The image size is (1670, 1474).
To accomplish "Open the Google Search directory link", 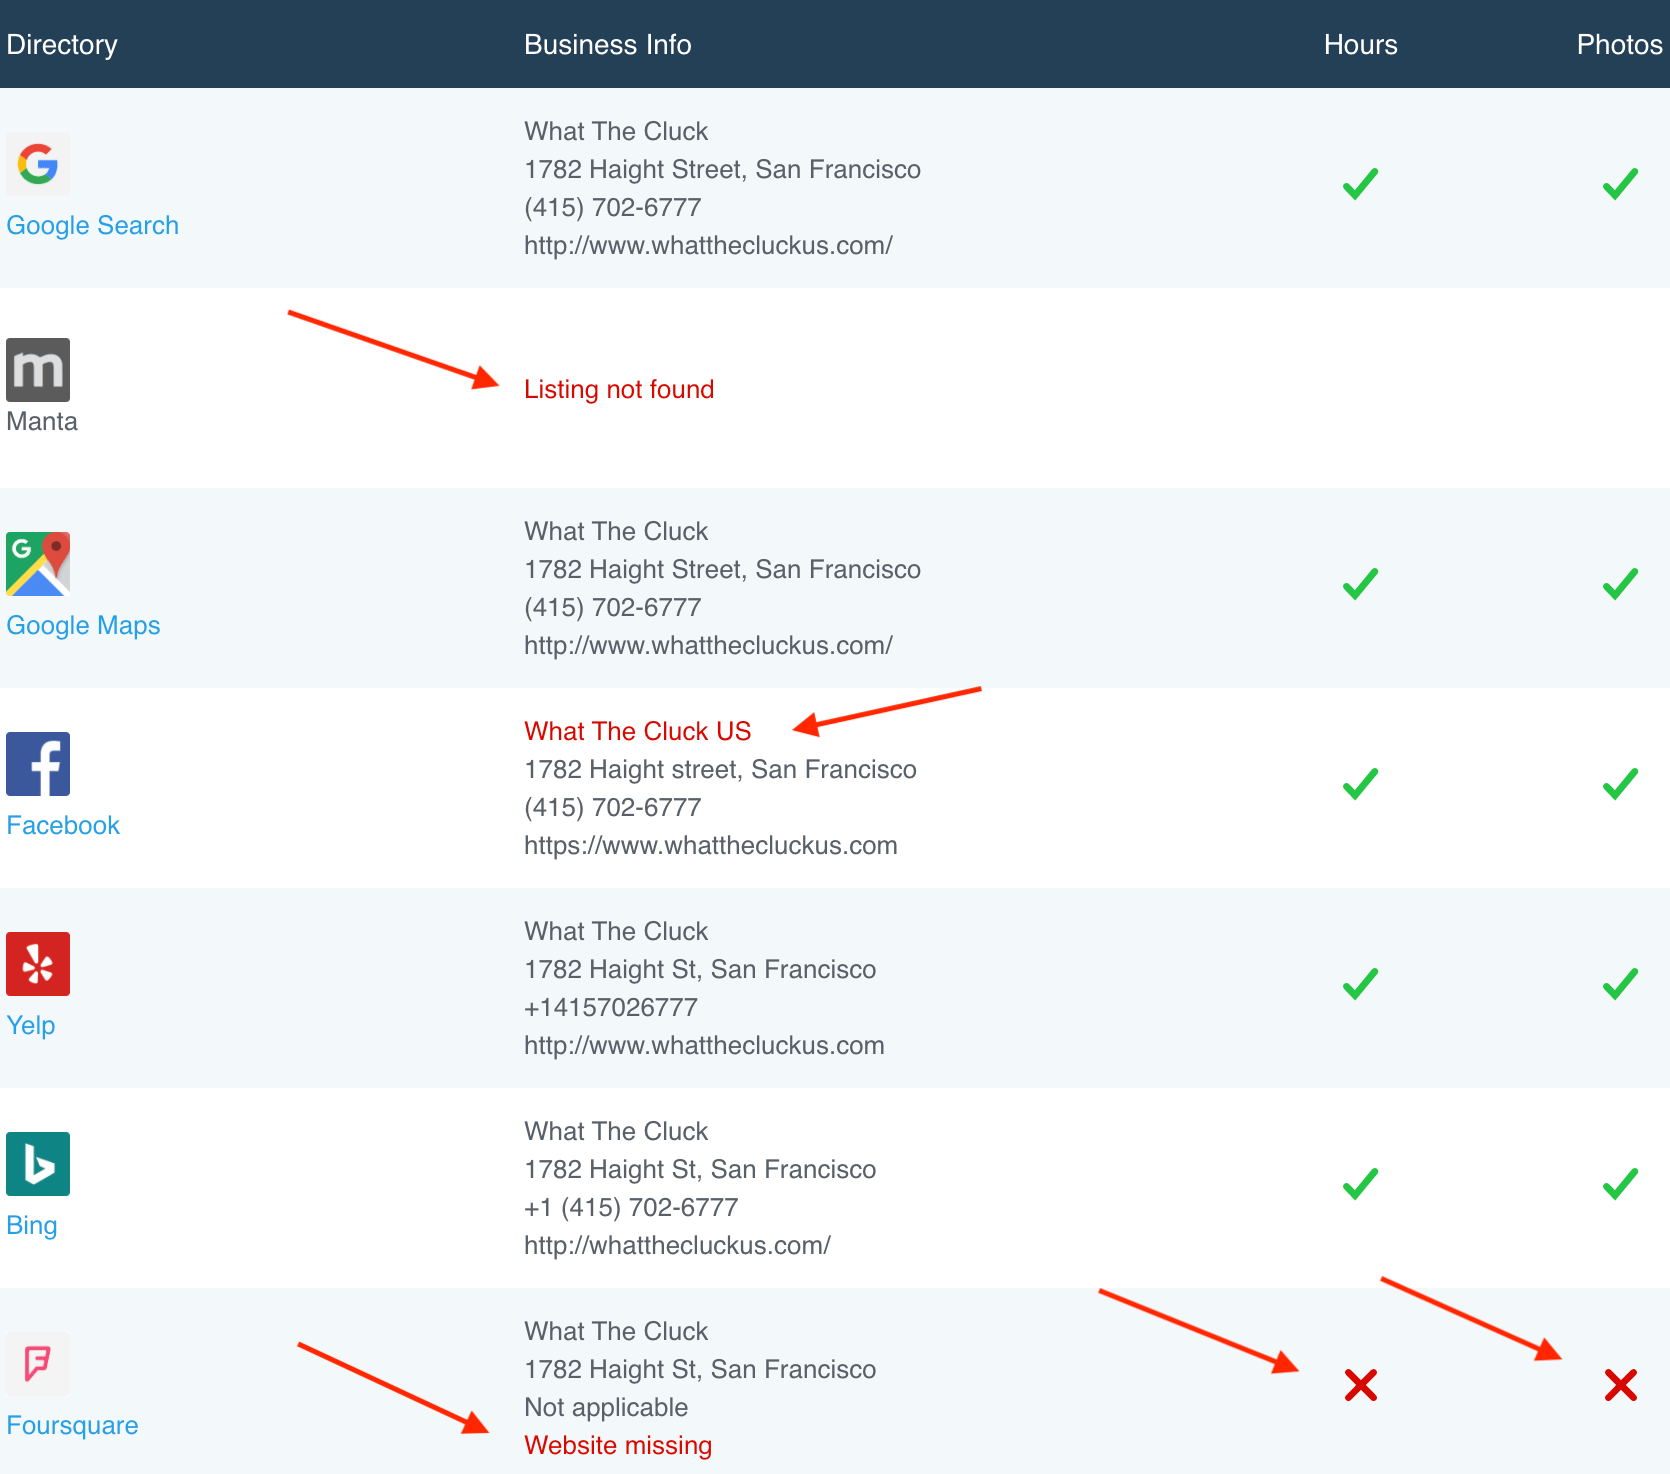I will (92, 226).
